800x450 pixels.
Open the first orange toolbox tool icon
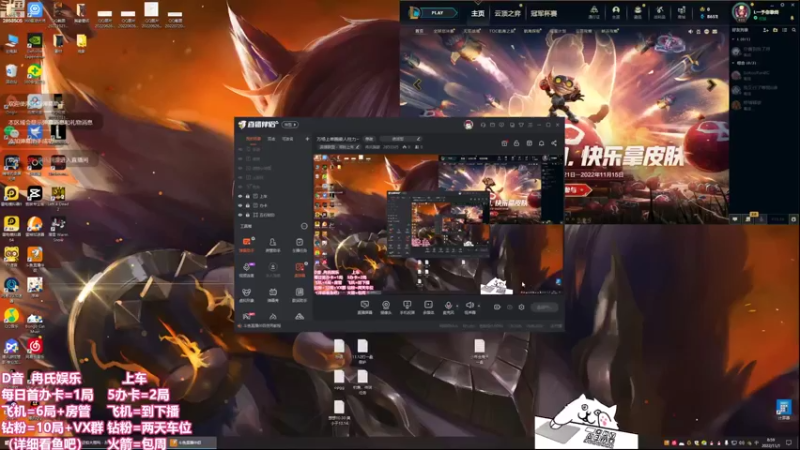point(247,243)
